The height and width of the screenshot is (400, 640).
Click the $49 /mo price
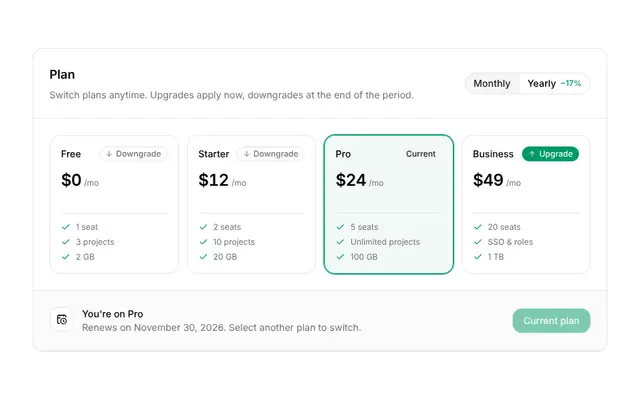pyautogui.click(x=497, y=180)
